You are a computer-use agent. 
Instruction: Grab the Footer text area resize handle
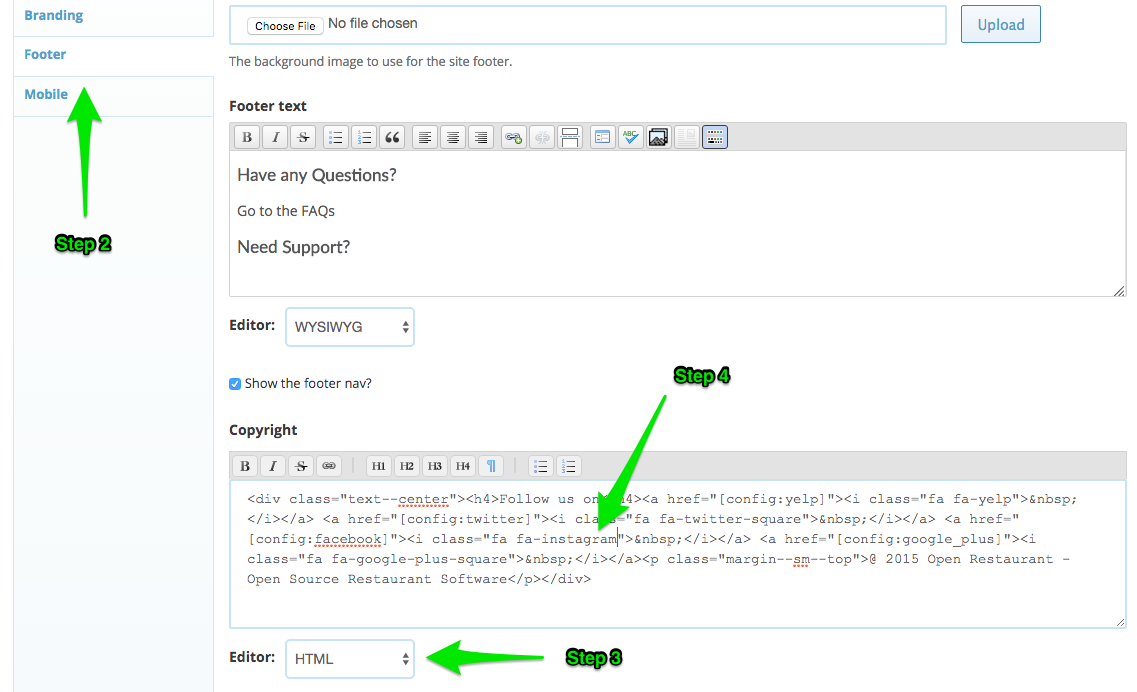(x=1120, y=291)
